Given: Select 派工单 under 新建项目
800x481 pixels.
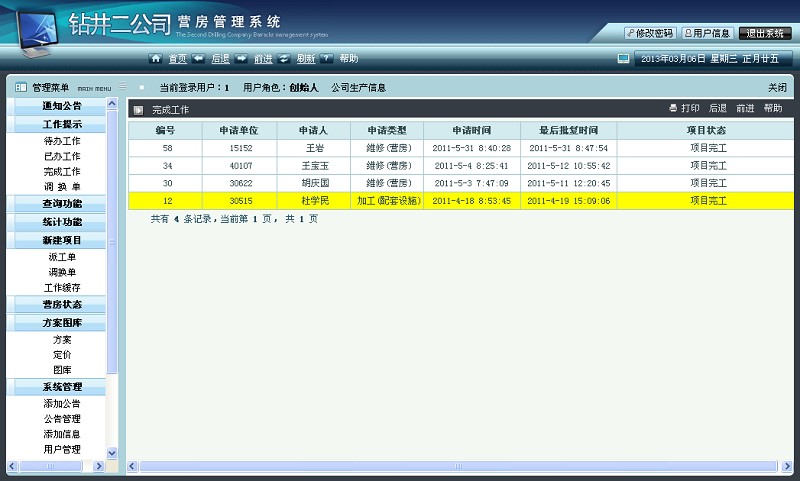Looking at the screenshot, I should tap(62, 257).
